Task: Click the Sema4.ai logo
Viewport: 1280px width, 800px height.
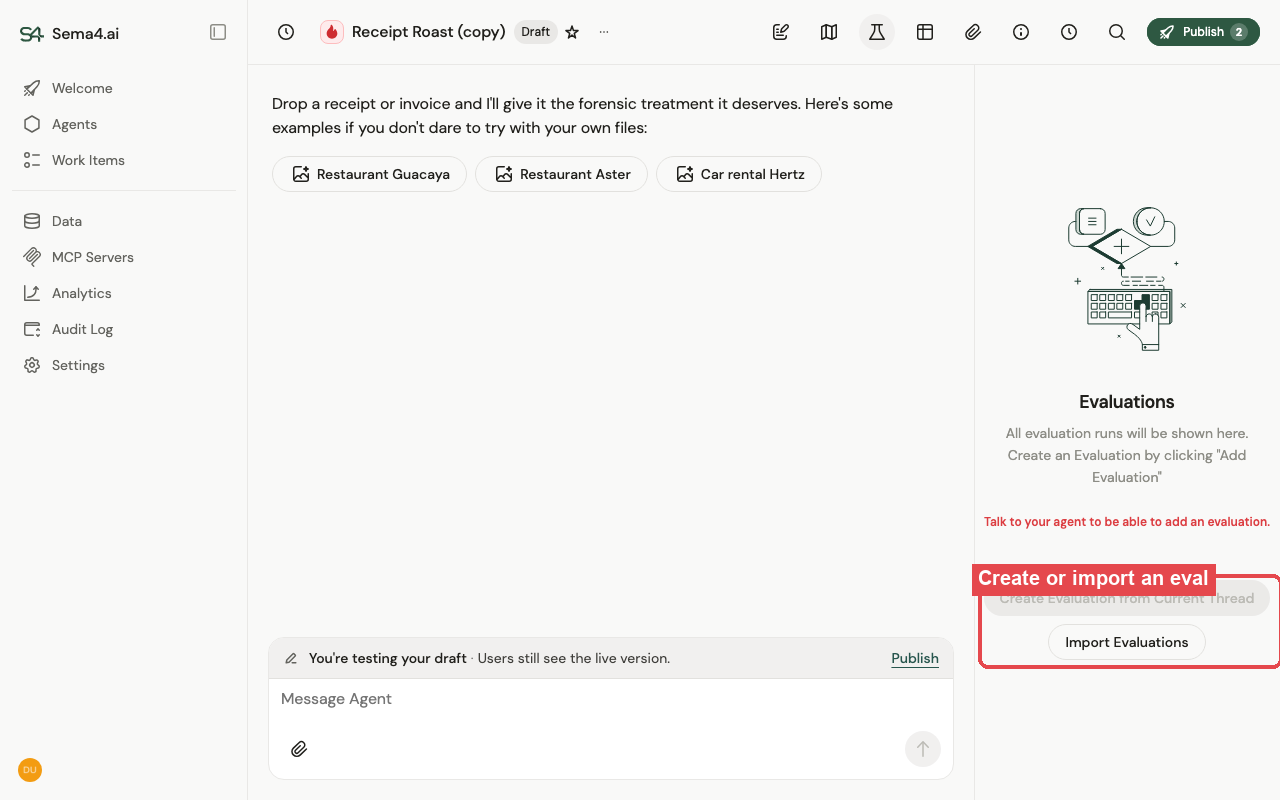Action: click(x=69, y=33)
